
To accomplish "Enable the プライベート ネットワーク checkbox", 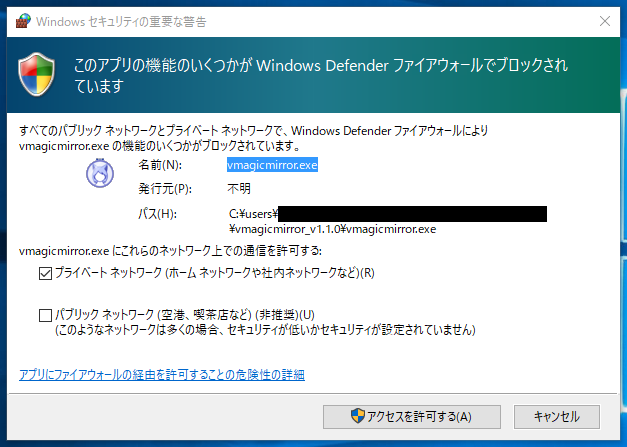I will (x=45, y=273).
